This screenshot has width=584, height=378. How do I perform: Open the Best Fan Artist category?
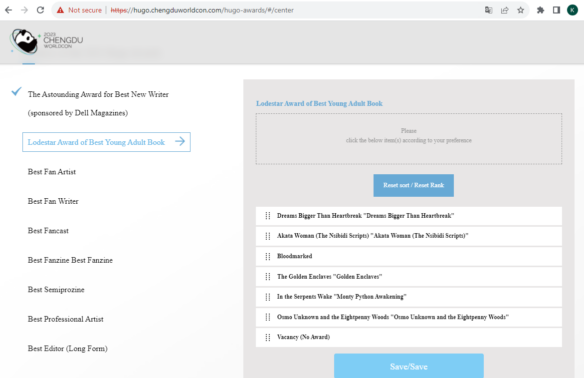(x=52, y=172)
